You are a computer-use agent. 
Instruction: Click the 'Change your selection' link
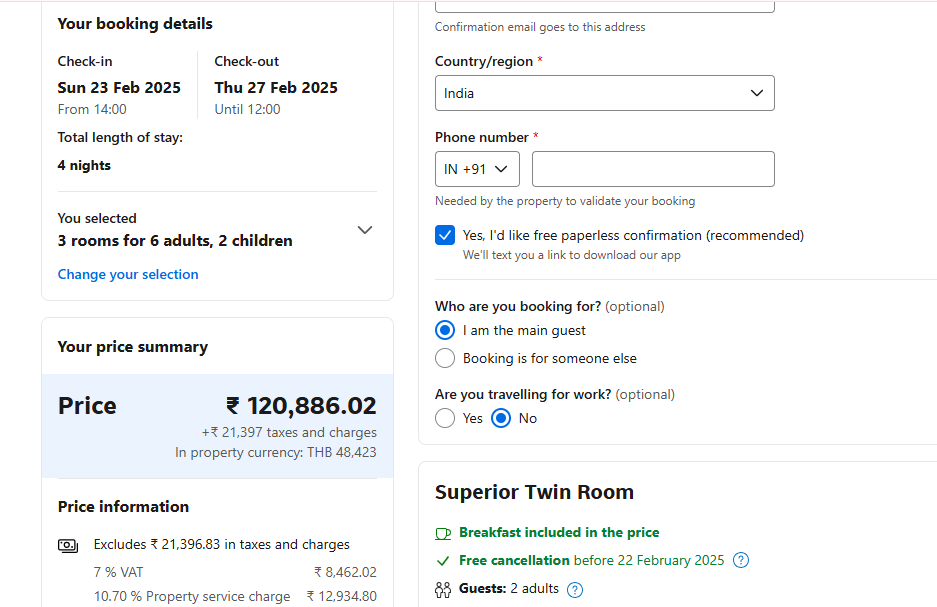pos(128,274)
